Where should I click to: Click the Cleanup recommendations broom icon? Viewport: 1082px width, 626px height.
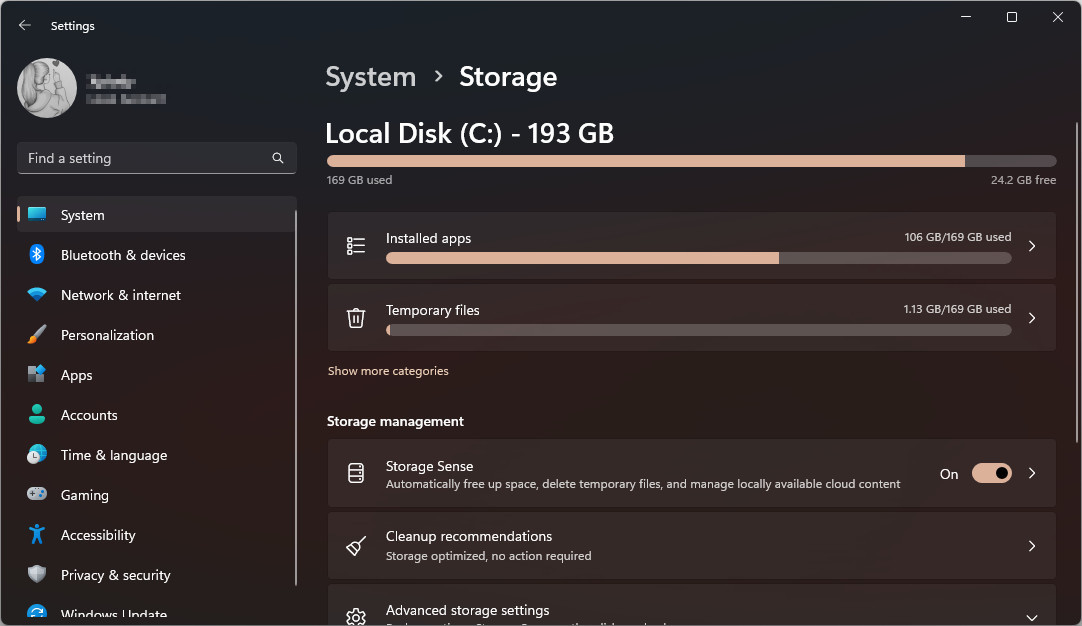pyautogui.click(x=356, y=546)
